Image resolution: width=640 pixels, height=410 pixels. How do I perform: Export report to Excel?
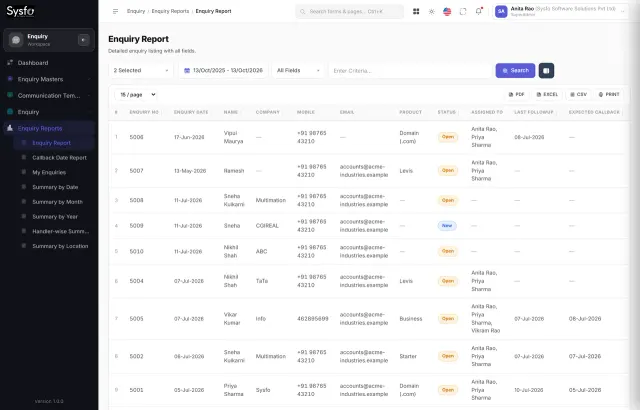click(x=547, y=94)
